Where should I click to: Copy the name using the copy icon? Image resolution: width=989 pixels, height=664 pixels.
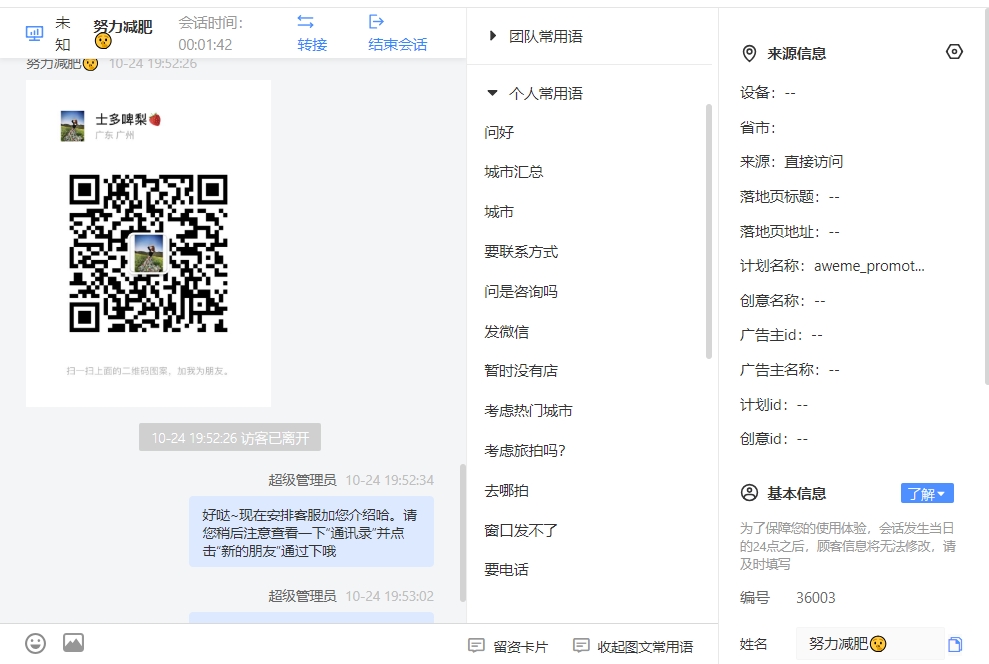click(955, 644)
